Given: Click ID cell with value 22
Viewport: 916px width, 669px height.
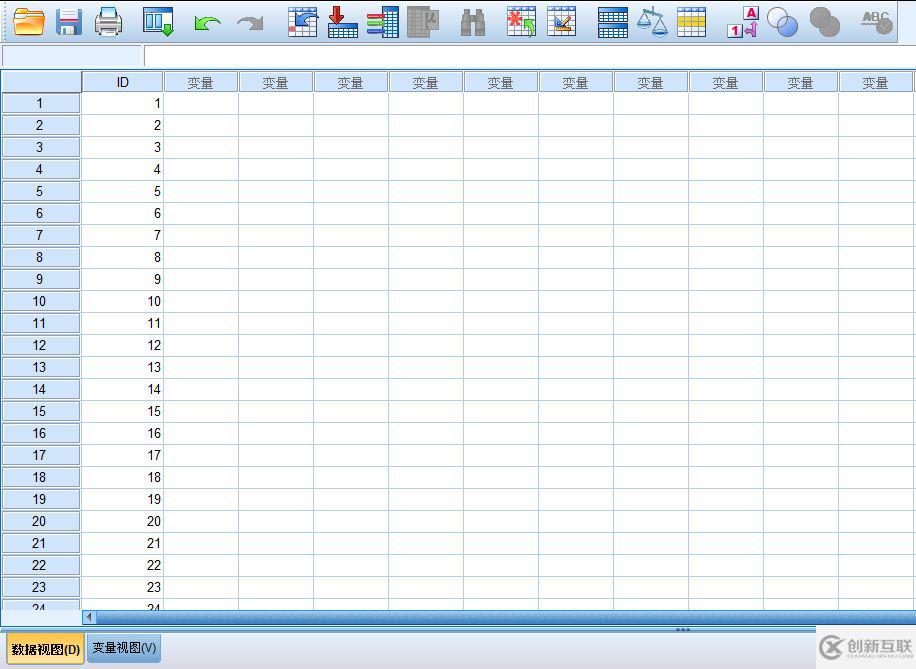Looking at the screenshot, I should click(122, 566).
